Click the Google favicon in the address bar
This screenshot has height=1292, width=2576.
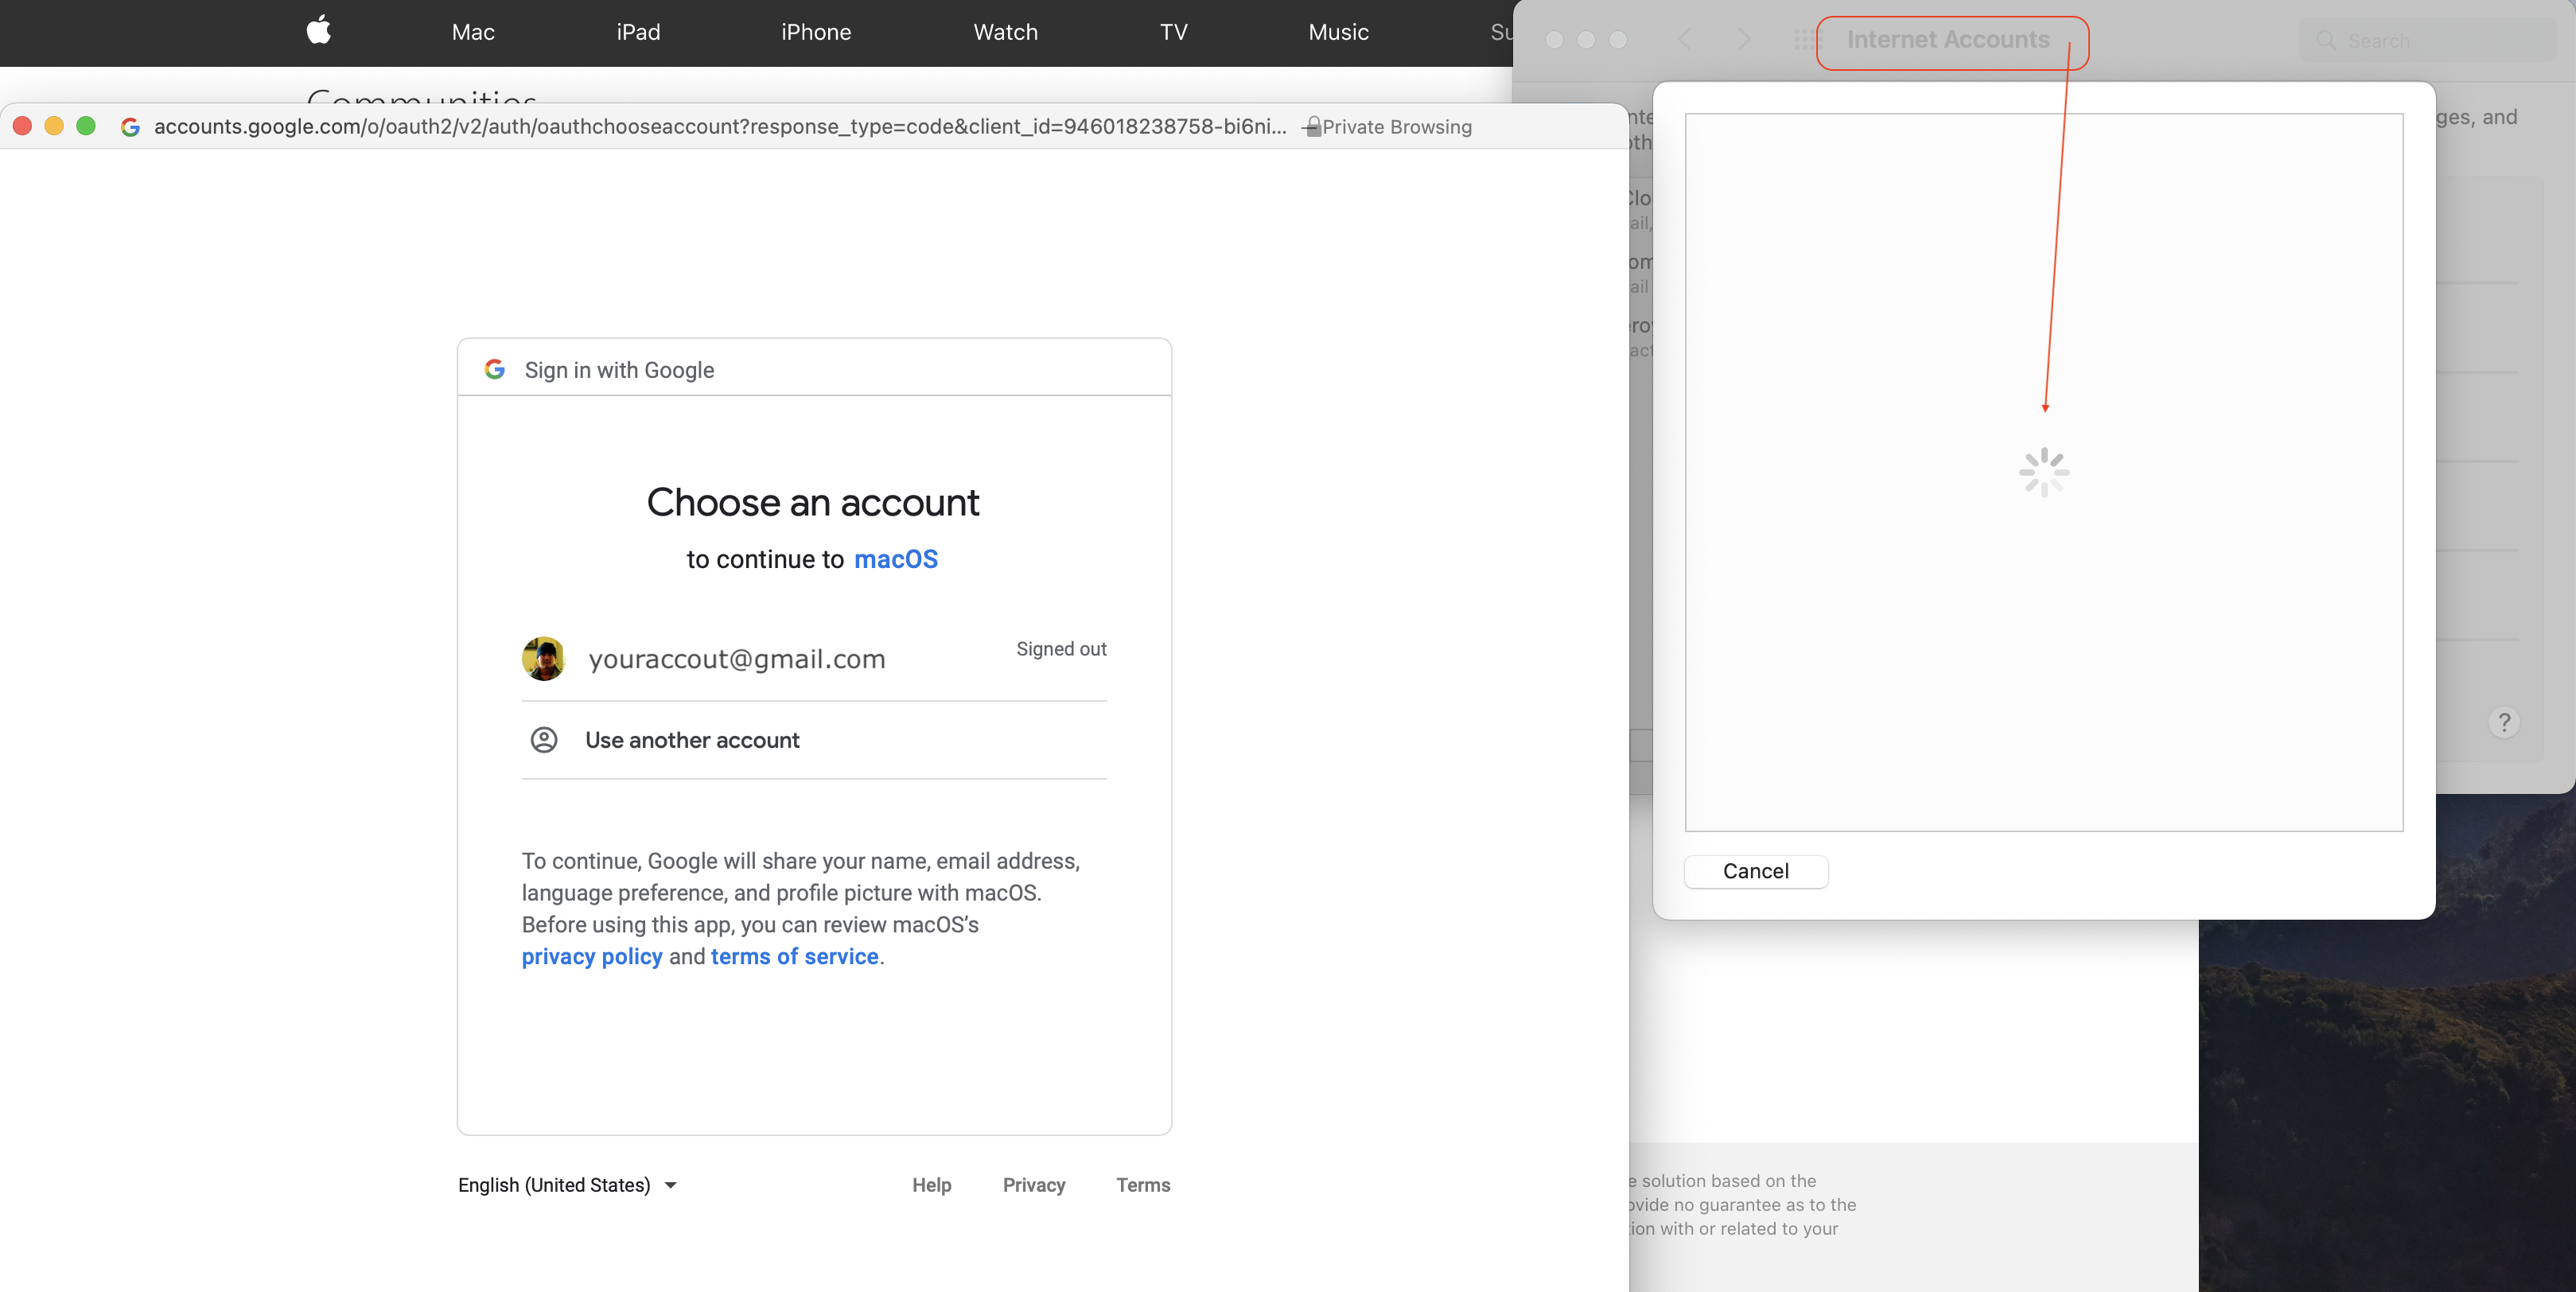click(x=130, y=127)
